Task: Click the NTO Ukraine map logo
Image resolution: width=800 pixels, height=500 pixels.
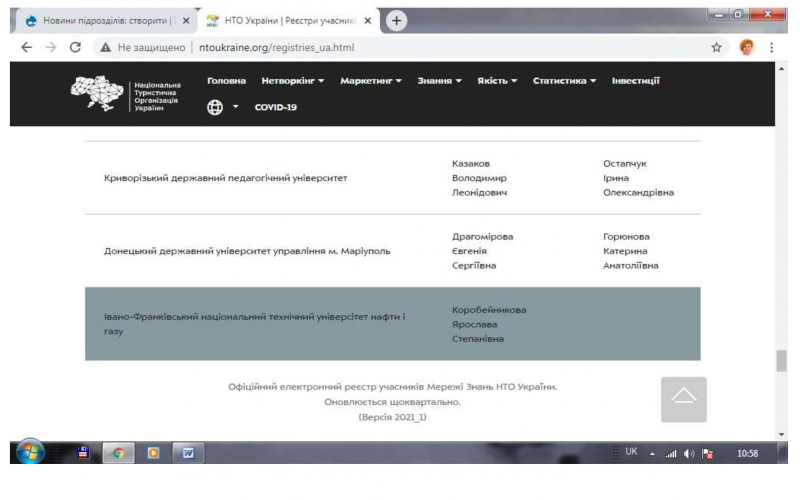Action: click(97, 93)
